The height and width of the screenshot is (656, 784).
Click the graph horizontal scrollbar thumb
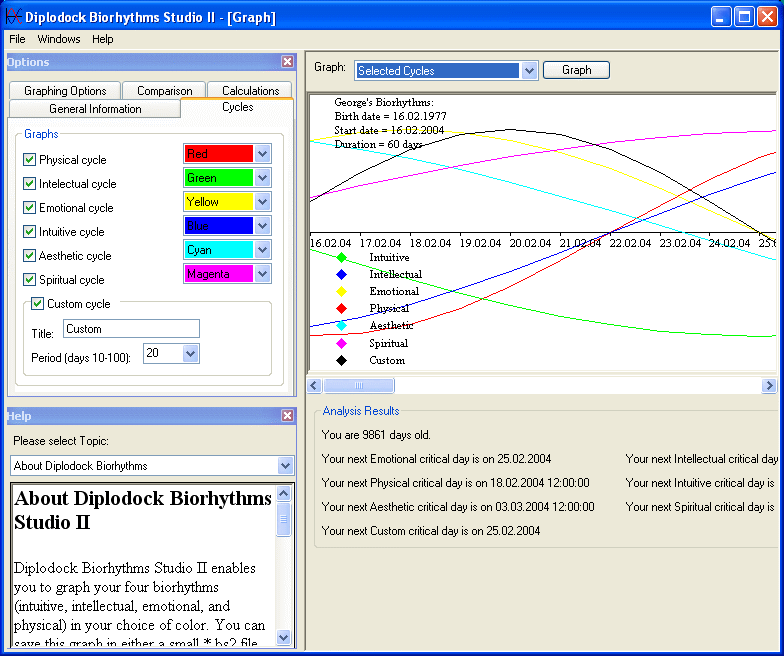pos(359,386)
